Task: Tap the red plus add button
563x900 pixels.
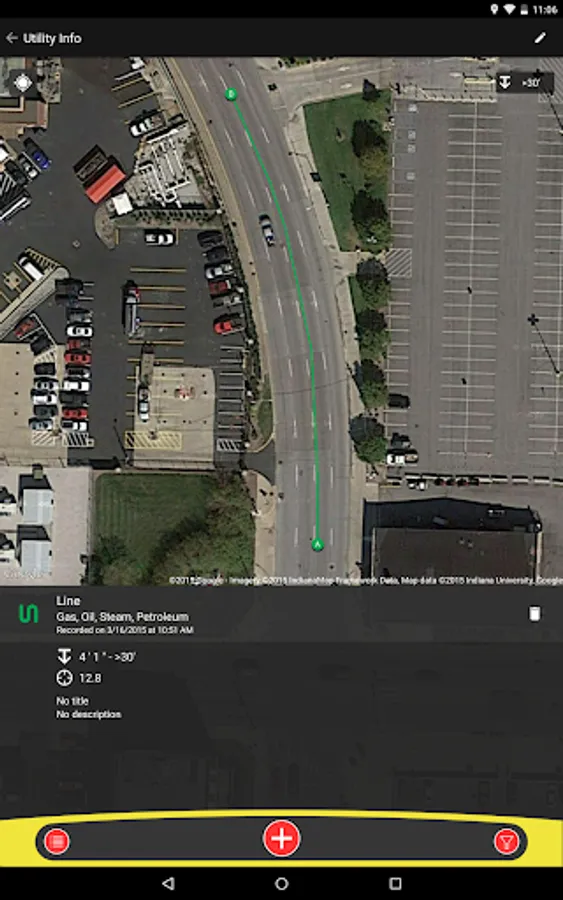Action: (281, 838)
